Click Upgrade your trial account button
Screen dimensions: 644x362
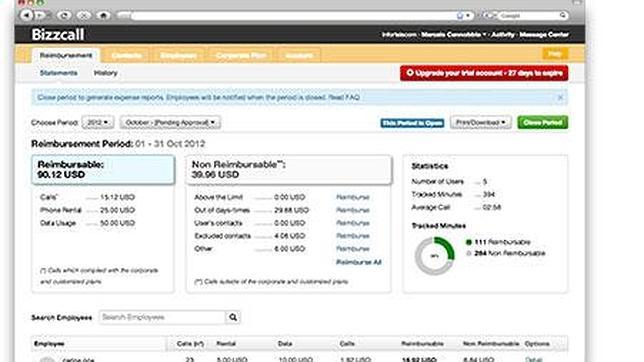(x=484, y=73)
